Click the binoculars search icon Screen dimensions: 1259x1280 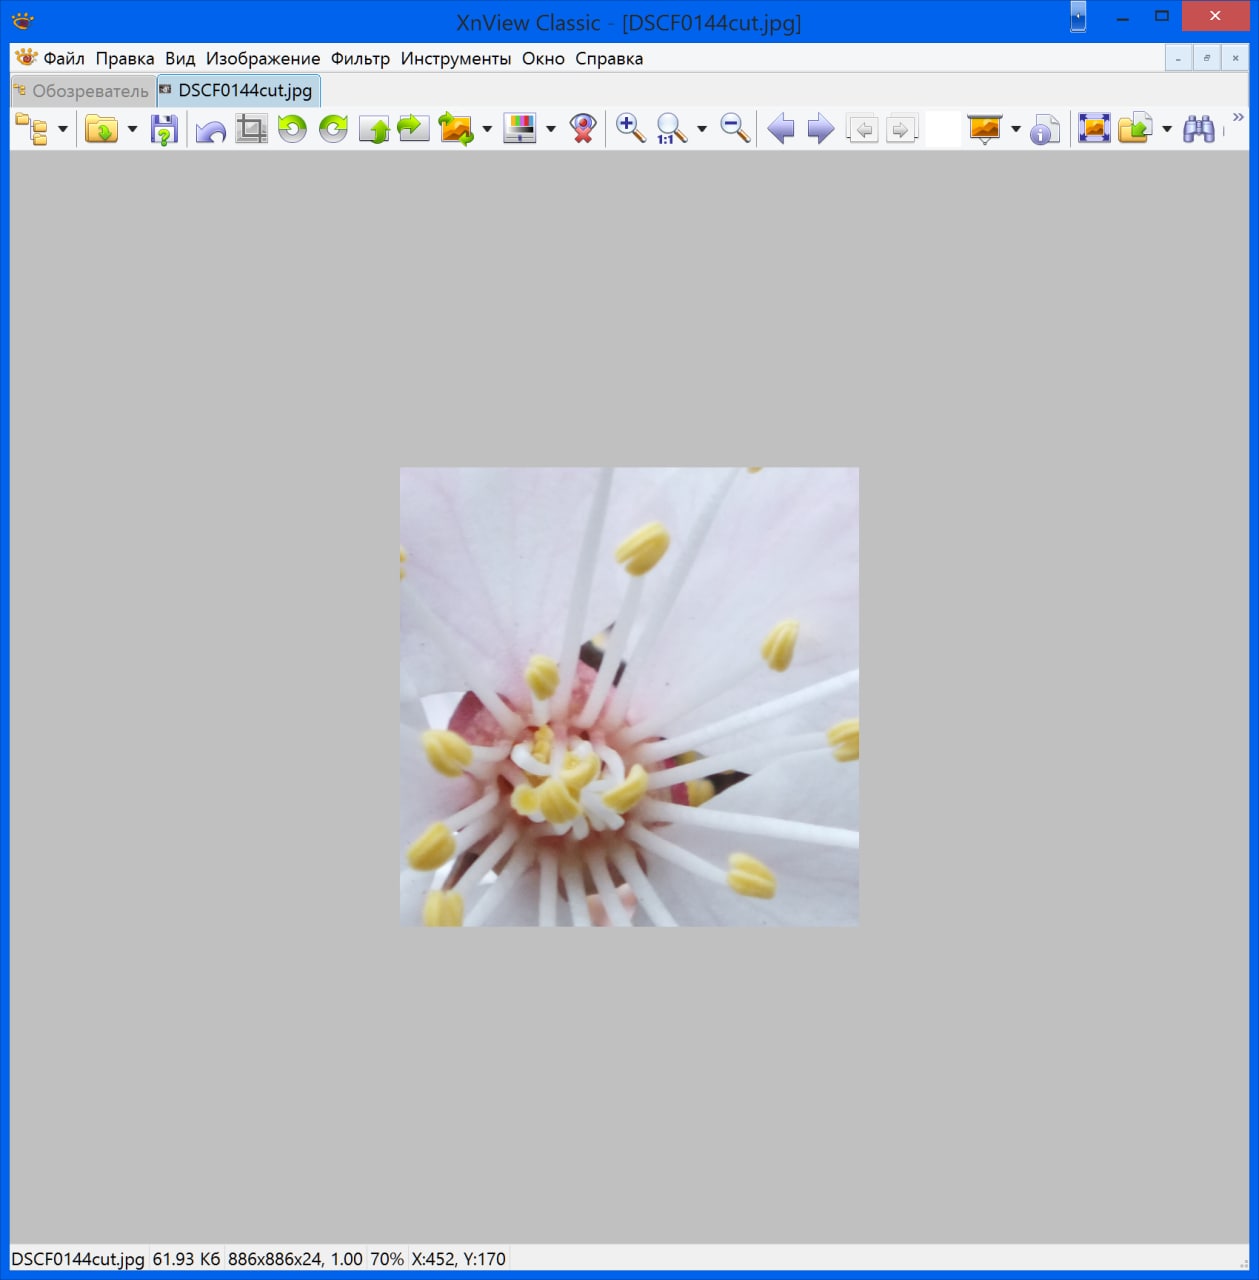tap(1199, 129)
